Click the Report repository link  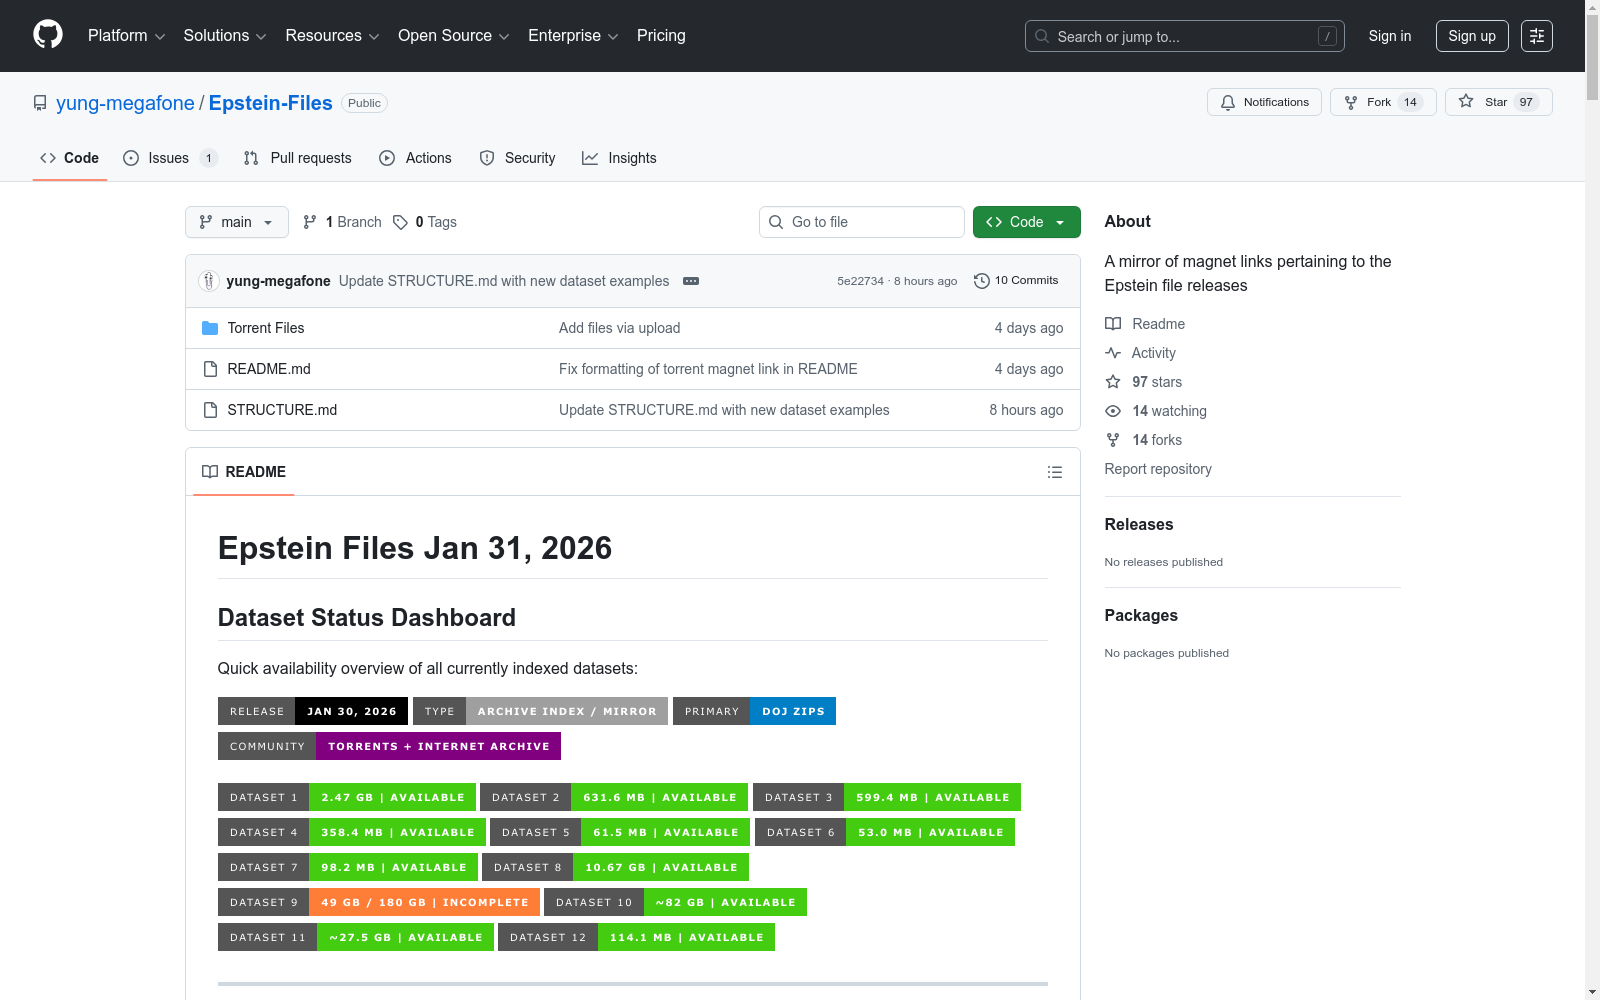click(1158, 469)
